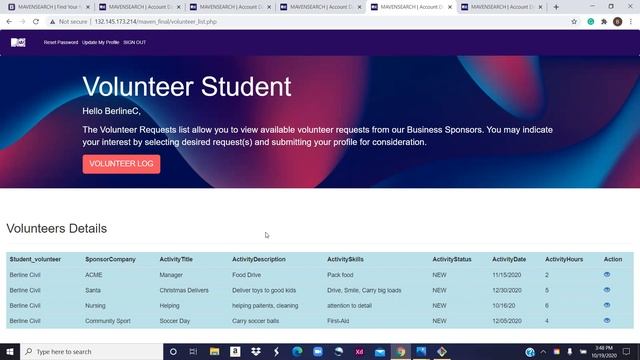
Task: View the ACME Food Drive row eye icon
Action: [x=607, y=275]
